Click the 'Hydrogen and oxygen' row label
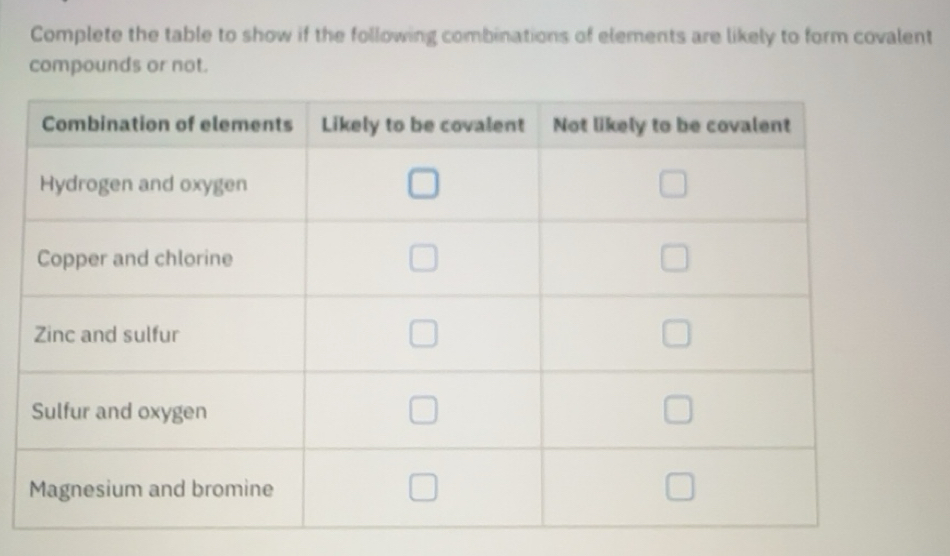The width and height of the screenshot is (950, 556). click(x=143, y=185)
